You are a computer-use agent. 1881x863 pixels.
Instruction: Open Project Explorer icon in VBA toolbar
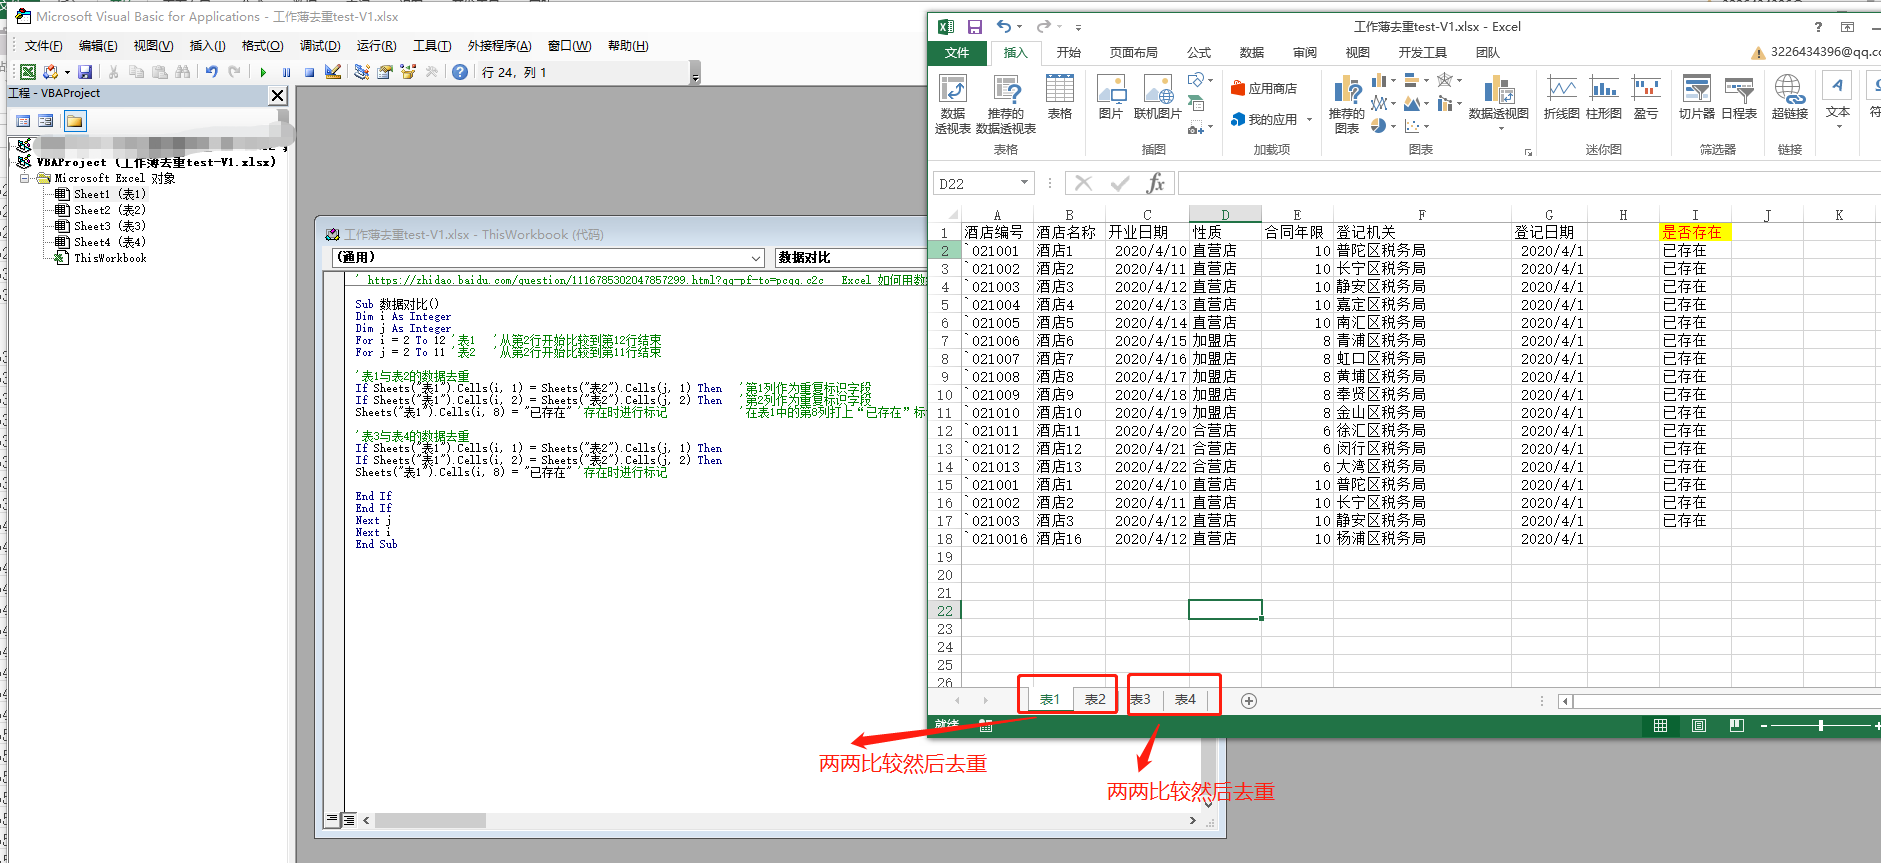click(x=362, y=72)
